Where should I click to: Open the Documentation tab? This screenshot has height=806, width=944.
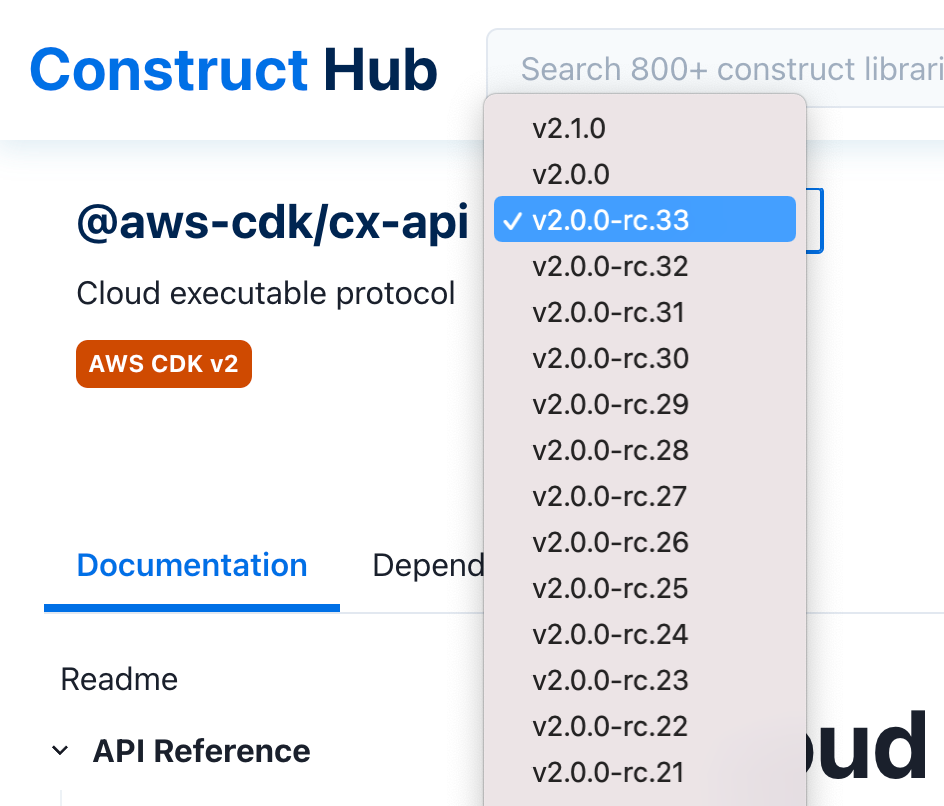tap(191, 565)
